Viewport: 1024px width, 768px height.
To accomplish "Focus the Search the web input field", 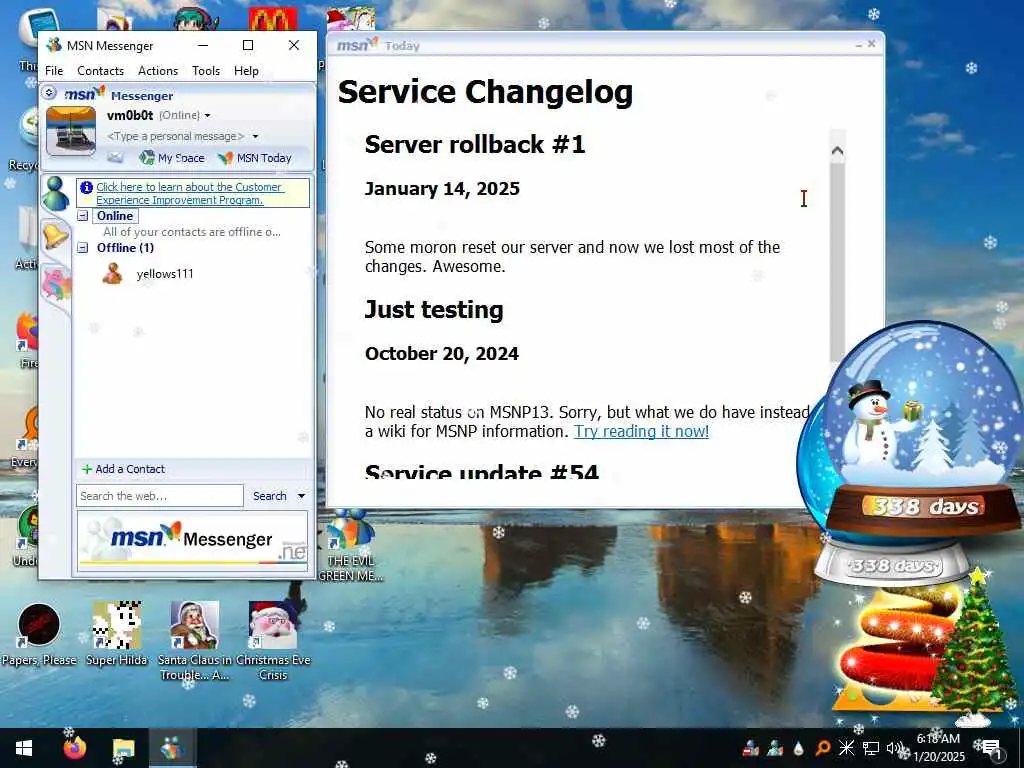I will [160, 496].
